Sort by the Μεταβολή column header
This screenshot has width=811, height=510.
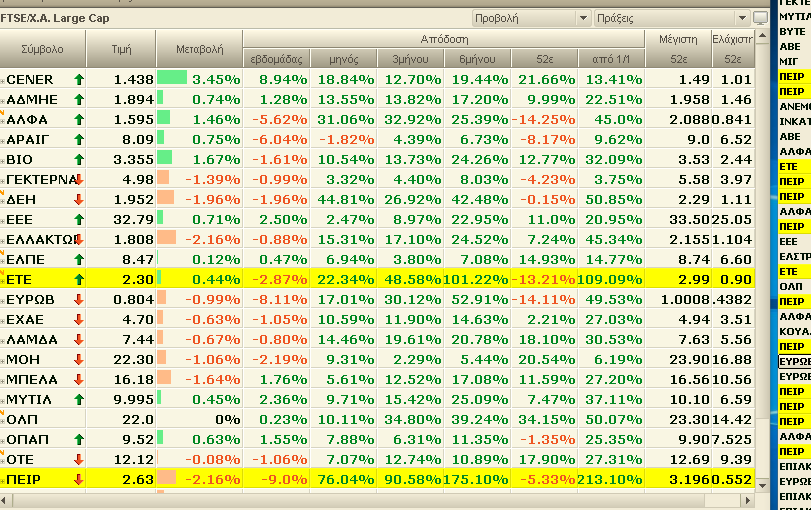pyautogui.click(x=199, y=49)
